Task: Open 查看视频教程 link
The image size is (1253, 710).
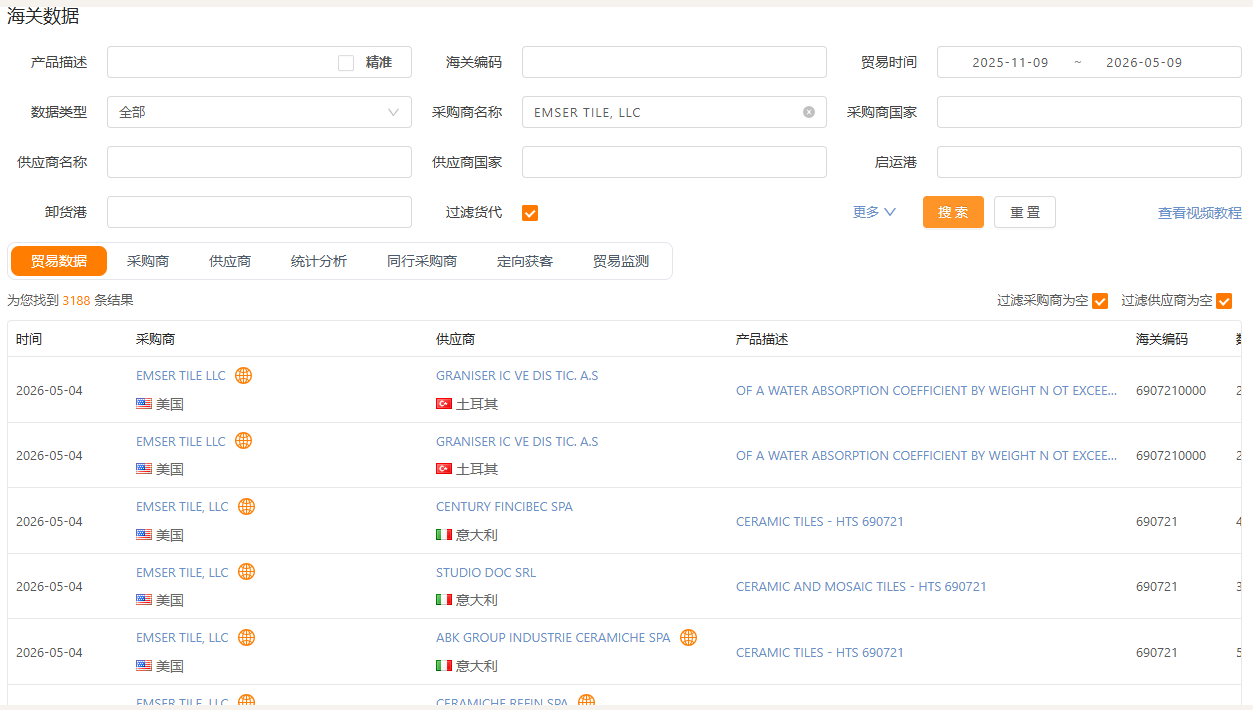Action: tap(1200, 213)
